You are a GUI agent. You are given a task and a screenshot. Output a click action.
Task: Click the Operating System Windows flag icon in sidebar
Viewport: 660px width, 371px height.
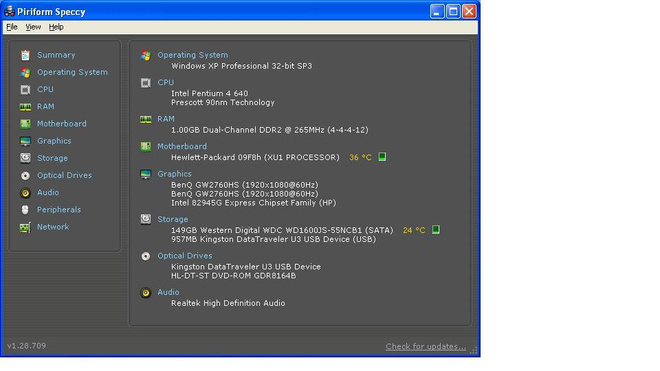(x=25, y=72)
